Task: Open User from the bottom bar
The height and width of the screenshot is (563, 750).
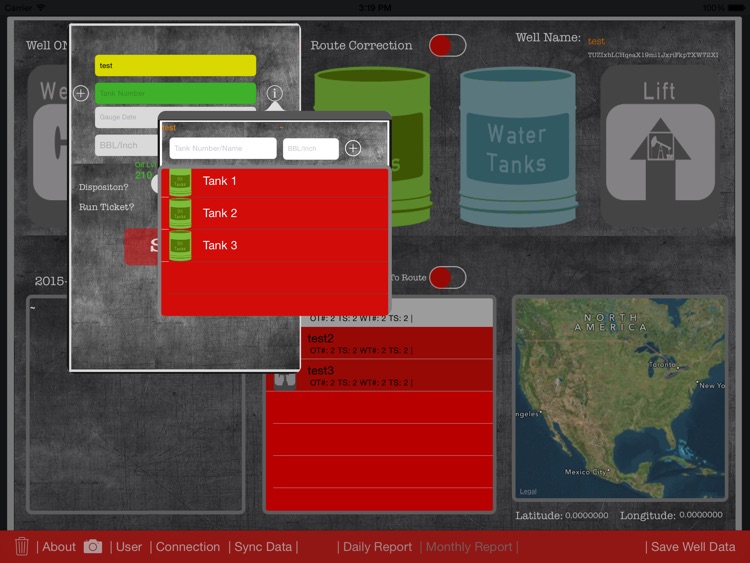Action: pyautogui.click(x=129, y=547)
